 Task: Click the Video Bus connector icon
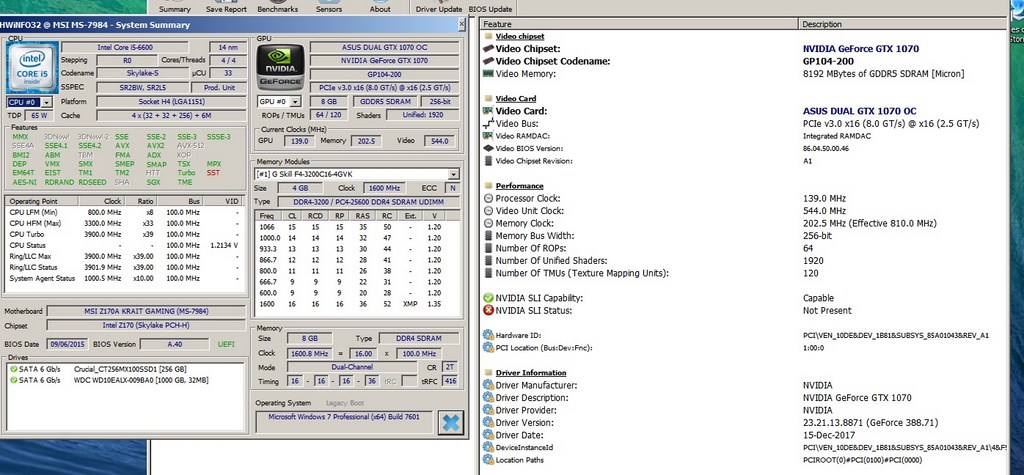point(488,123)
